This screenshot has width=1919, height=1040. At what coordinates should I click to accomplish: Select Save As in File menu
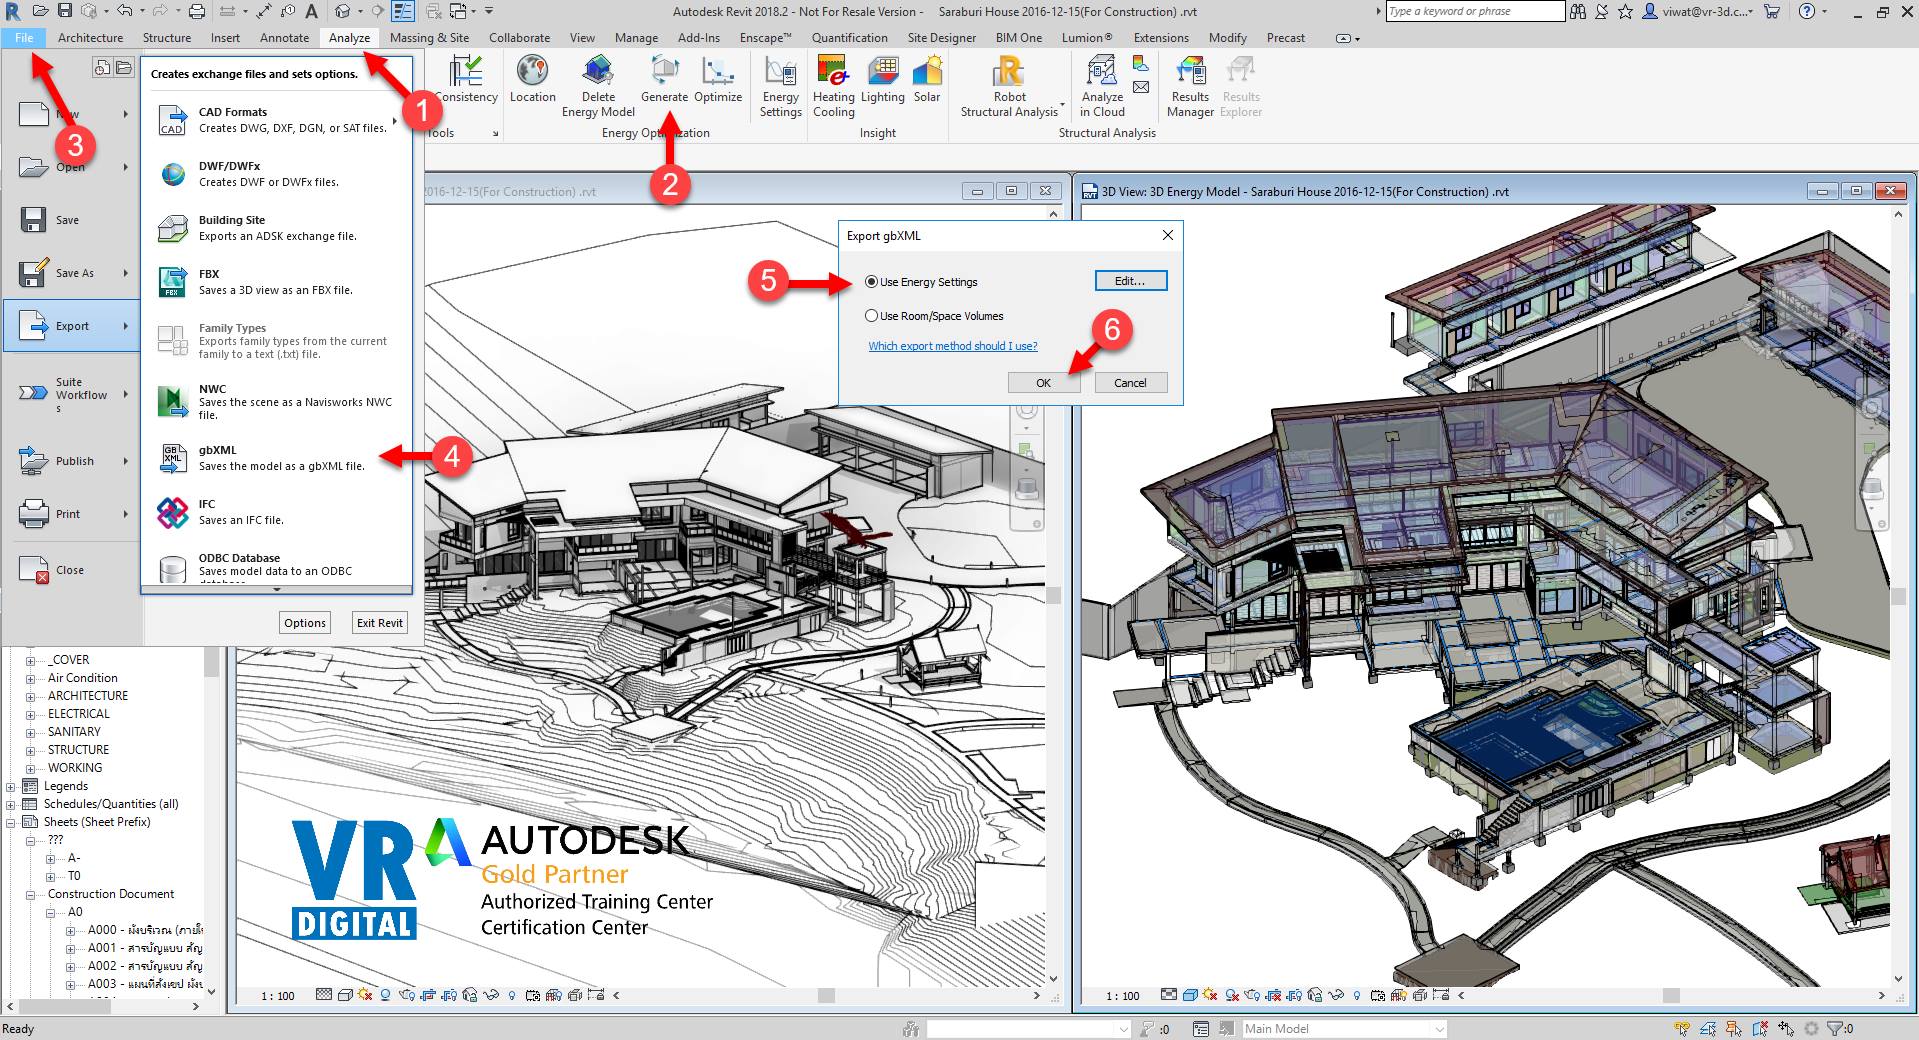click(x=72, y=273)
